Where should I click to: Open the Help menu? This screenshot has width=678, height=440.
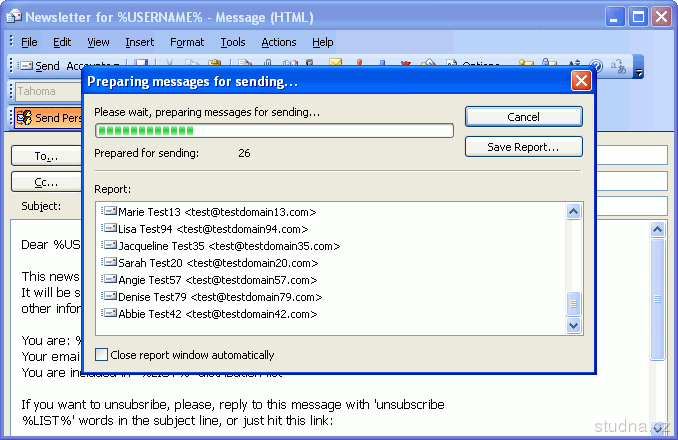tap(323, 42)
